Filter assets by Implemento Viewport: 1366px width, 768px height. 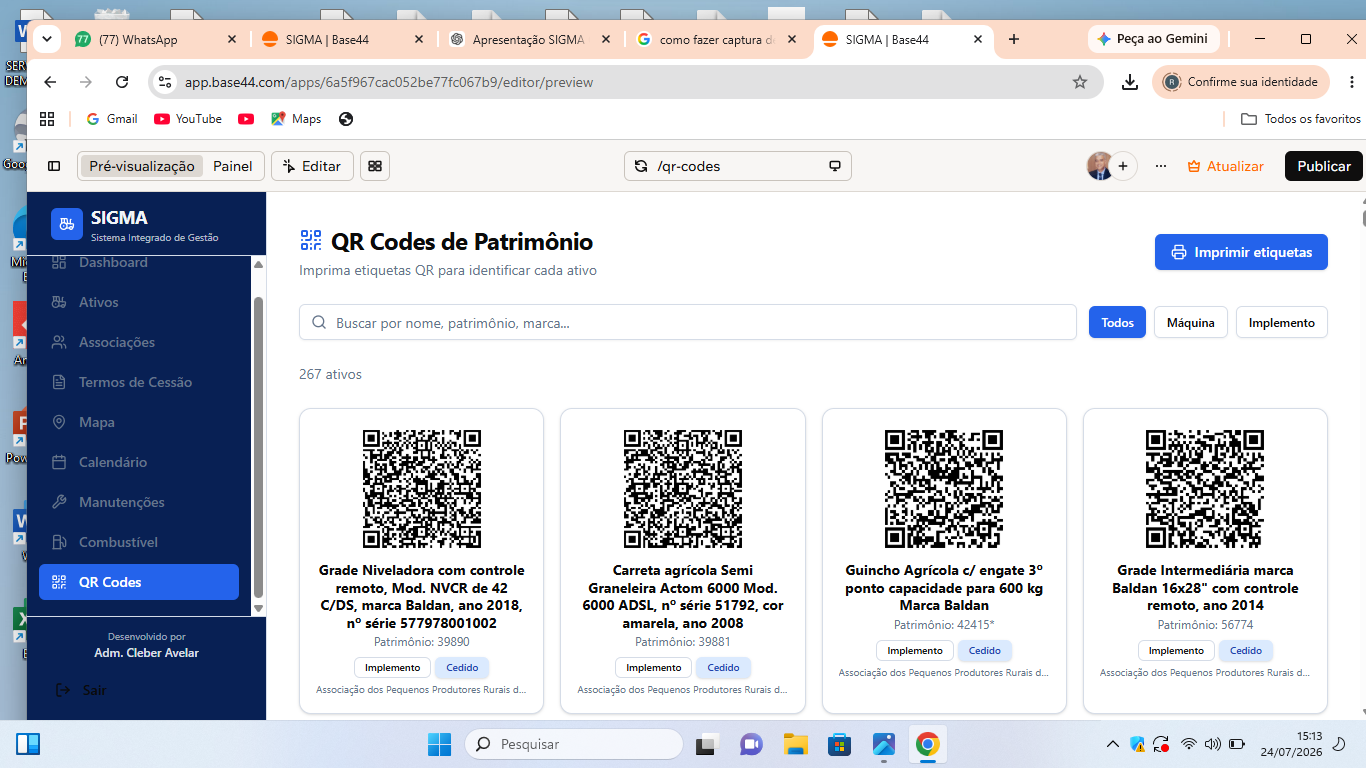pos(1282,322)
